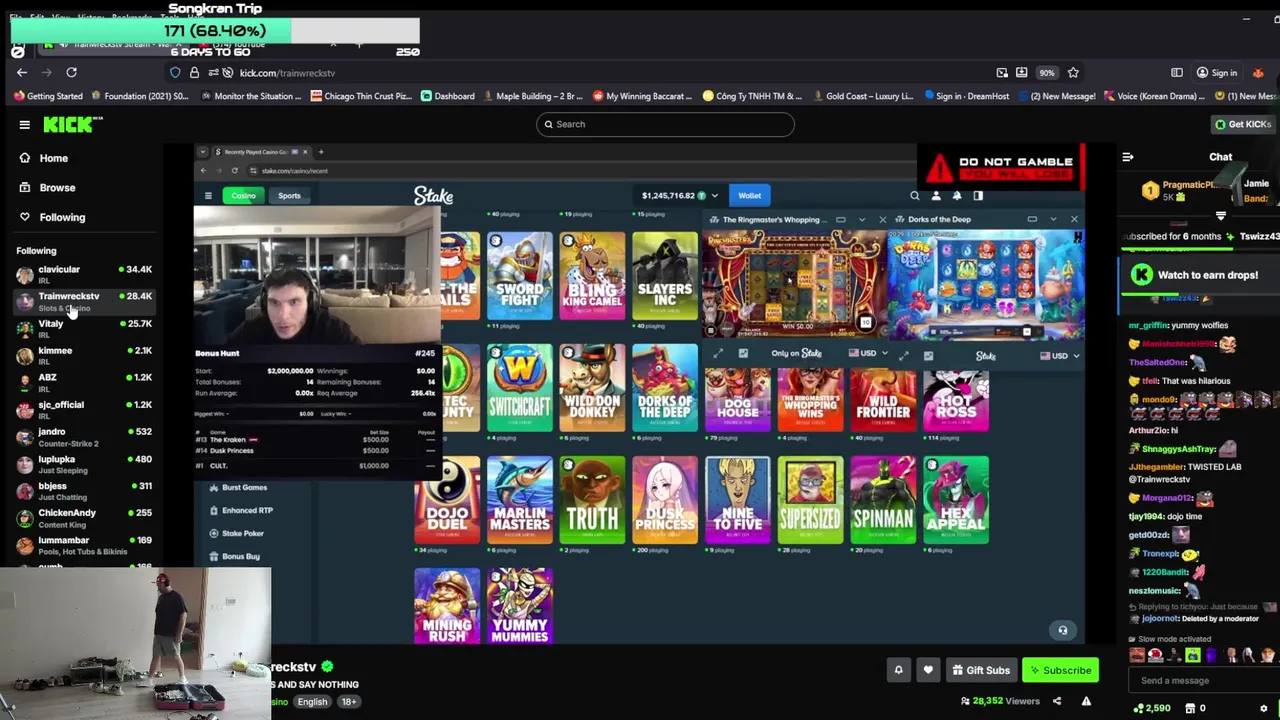The width and height of the screenshot is (1280, 720).
Task: Select the Sports tab on Stake
Action: (x=289, y=195)
